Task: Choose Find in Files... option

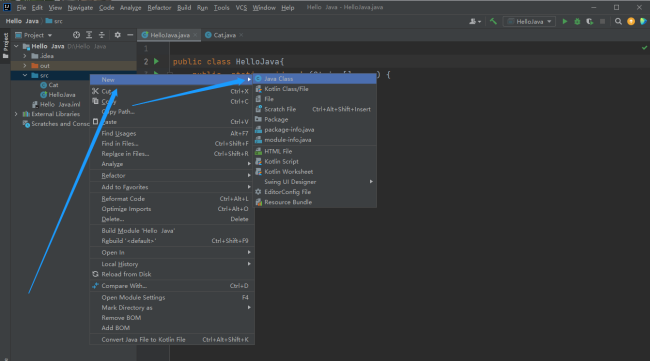Action: [x=172, y=143]
